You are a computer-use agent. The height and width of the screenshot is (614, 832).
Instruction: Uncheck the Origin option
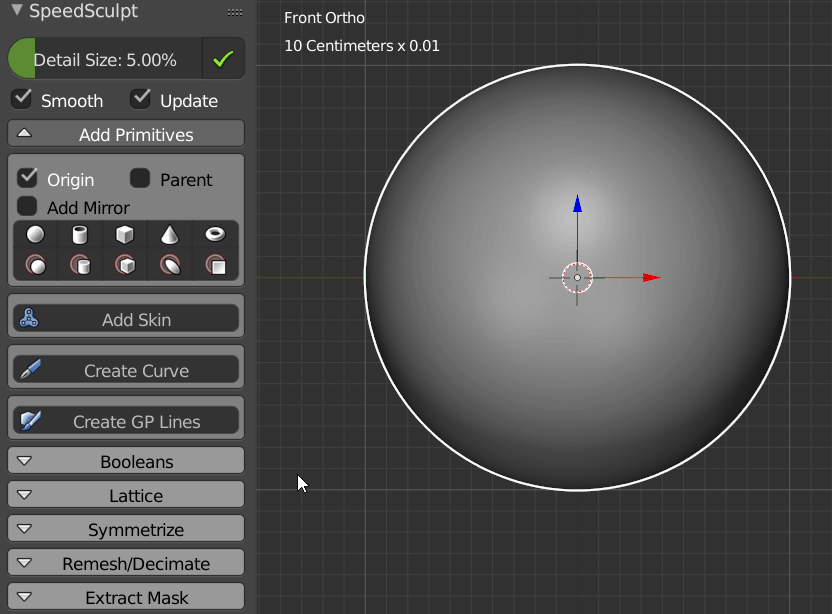point(26,178)
